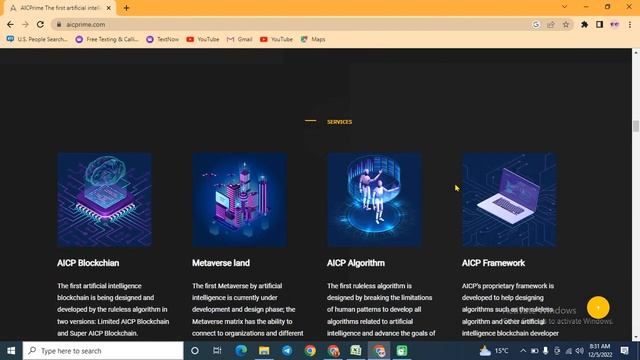This screenshot has width=640, height=360.
Task: Open the network signal tray icon
Action: tap(569, 351)
